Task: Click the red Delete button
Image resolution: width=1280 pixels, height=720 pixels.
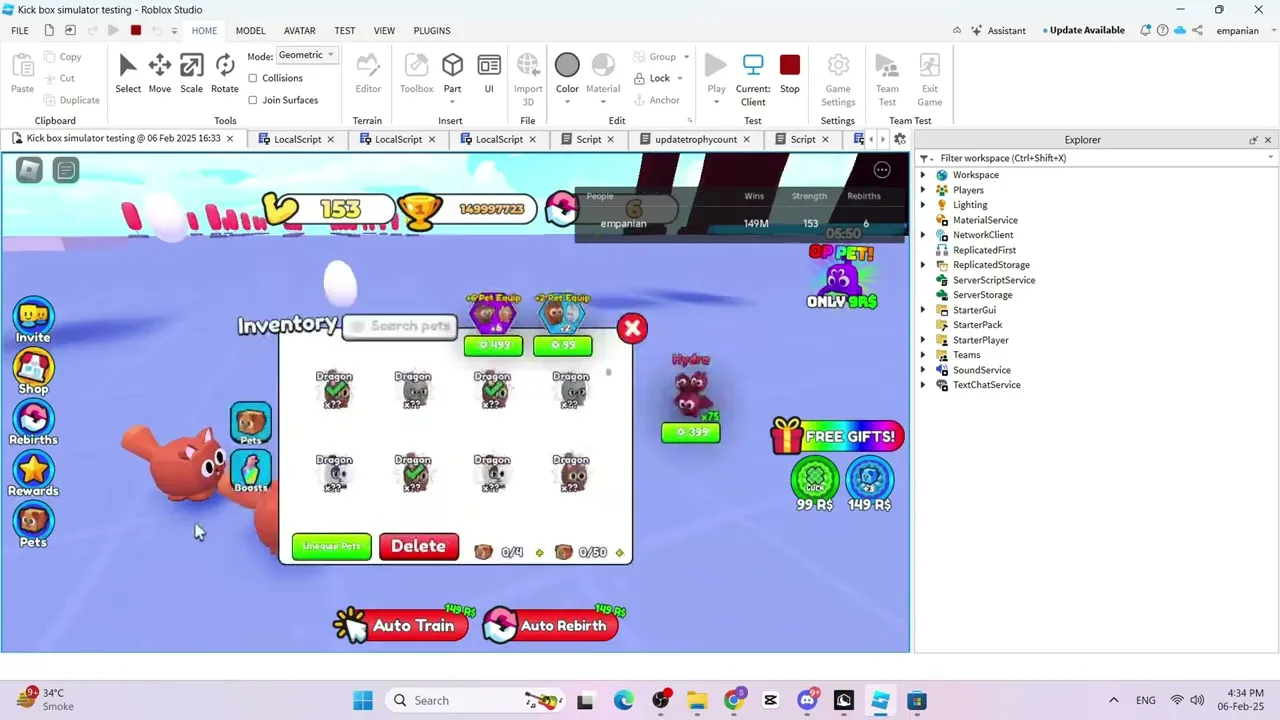Action: tap(418, 546)
